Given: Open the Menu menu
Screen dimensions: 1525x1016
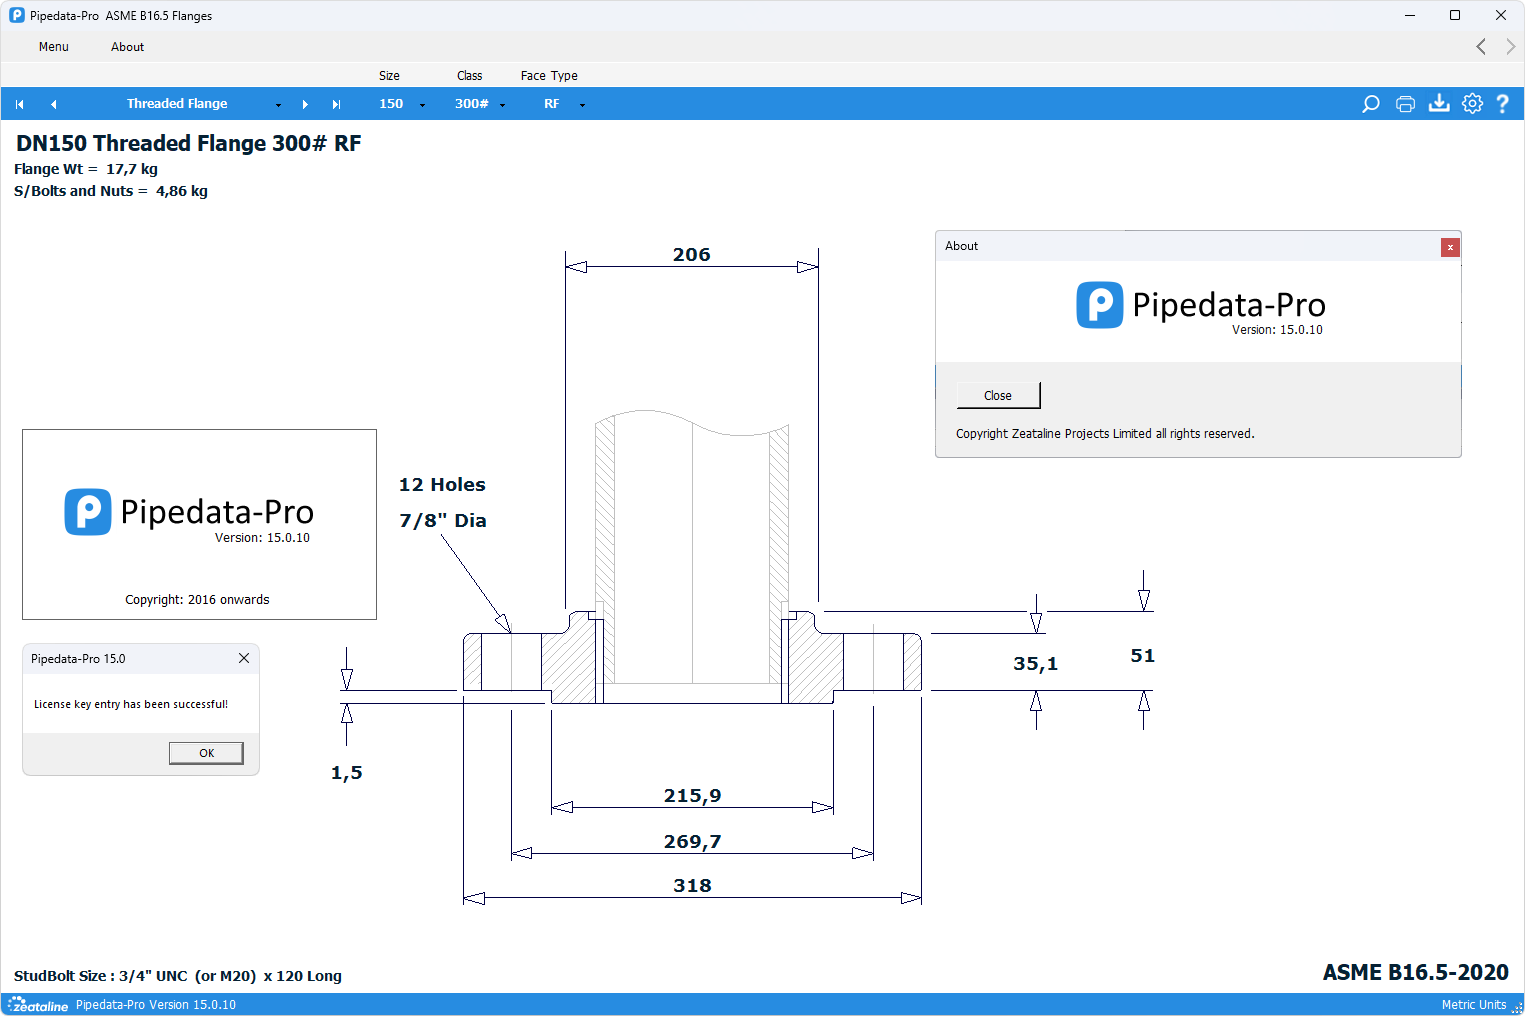Looking at the screenshot, I should click(54, 47).
